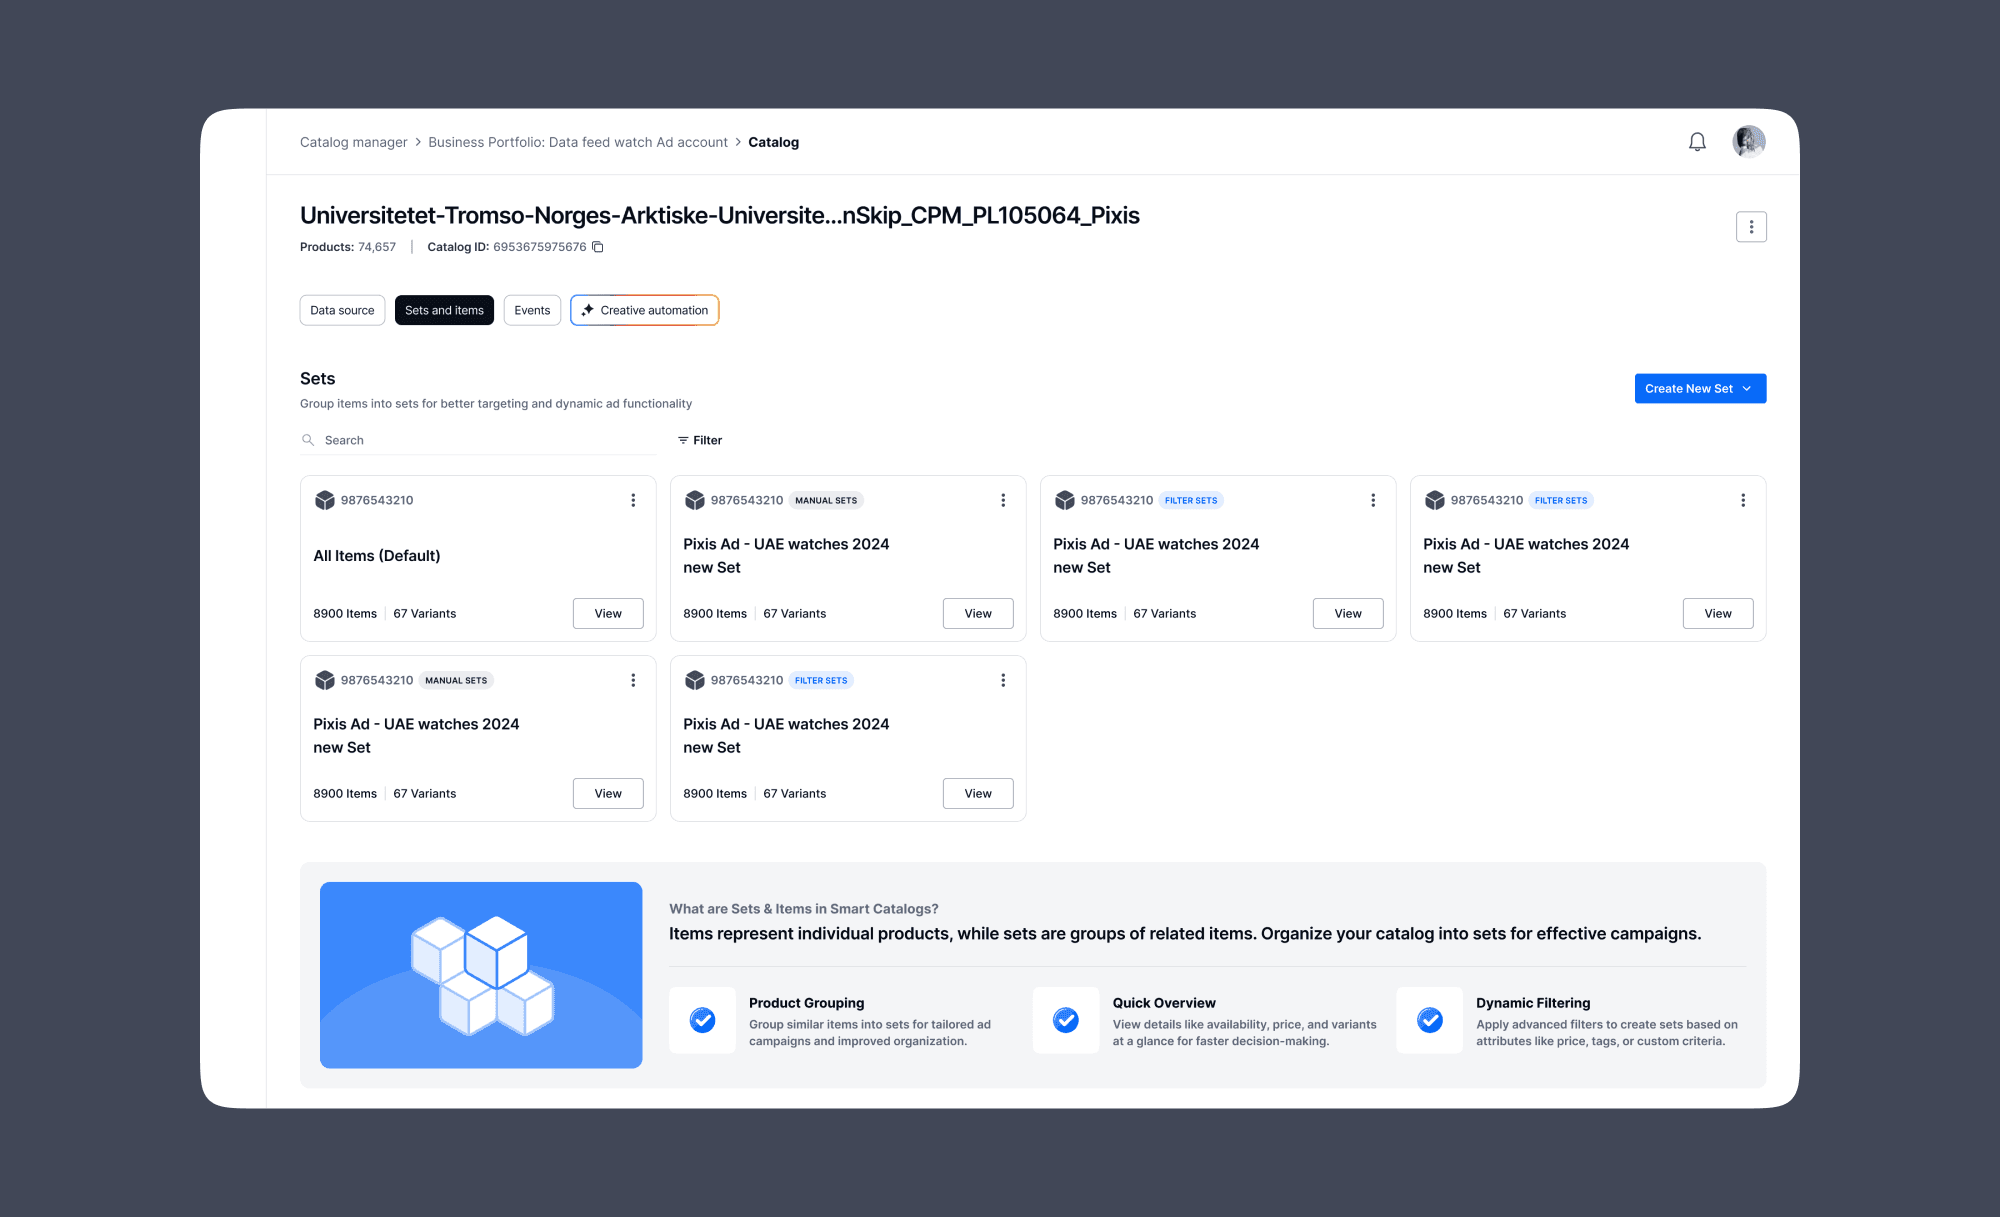Open the Creative automation tab
The width and height of the screenshot is (2000, 1217).
coord(644,310)
